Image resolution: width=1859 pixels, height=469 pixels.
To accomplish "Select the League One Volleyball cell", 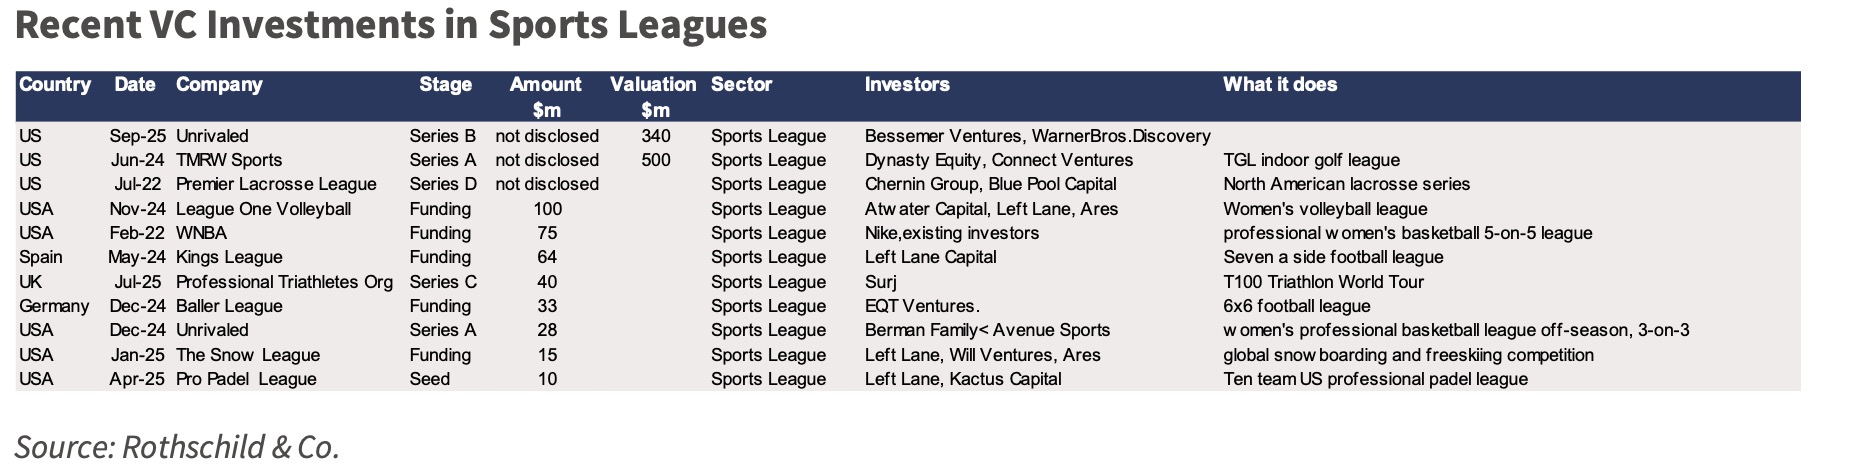I will pyautogui.click(x=263, y=209).
